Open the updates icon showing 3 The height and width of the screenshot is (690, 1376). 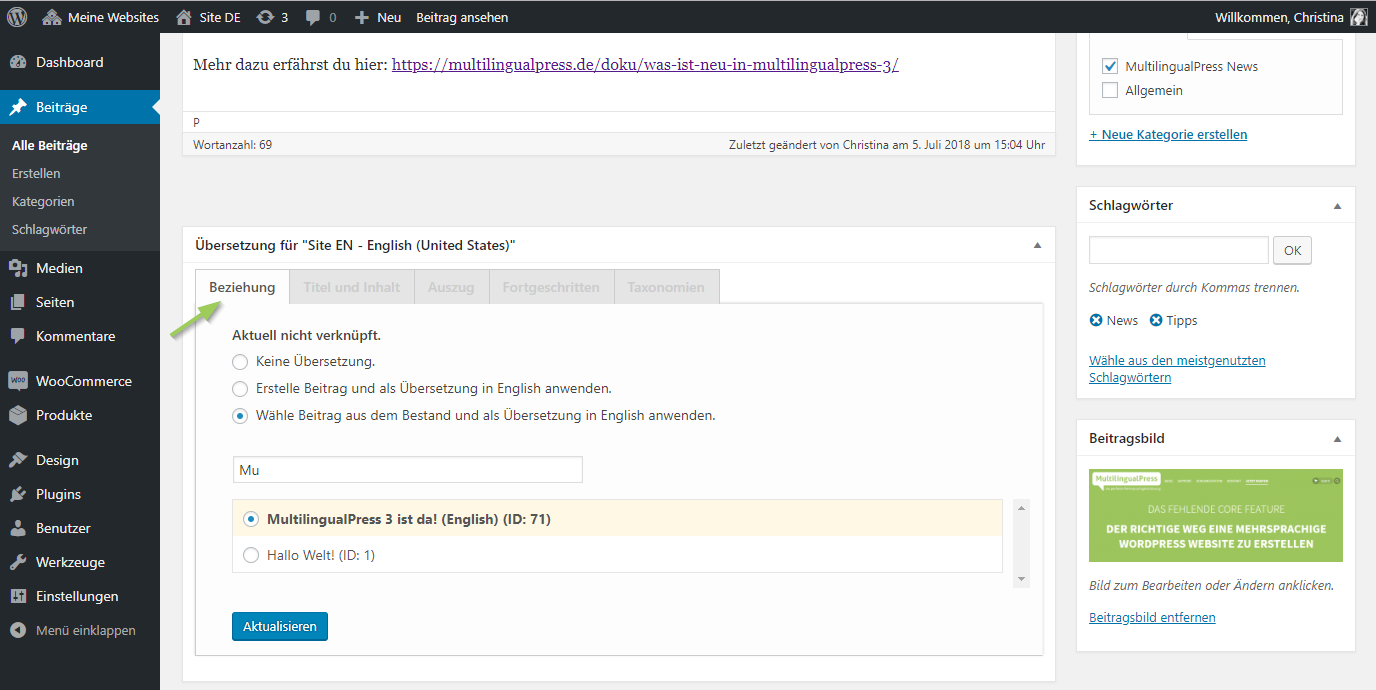click(265, 17)
